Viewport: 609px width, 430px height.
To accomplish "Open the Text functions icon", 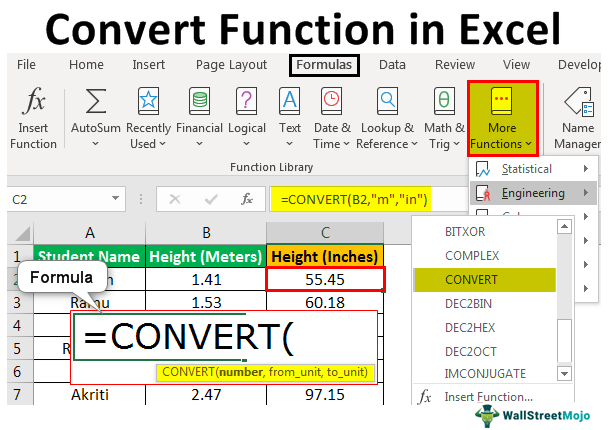I will click(290, 101).
